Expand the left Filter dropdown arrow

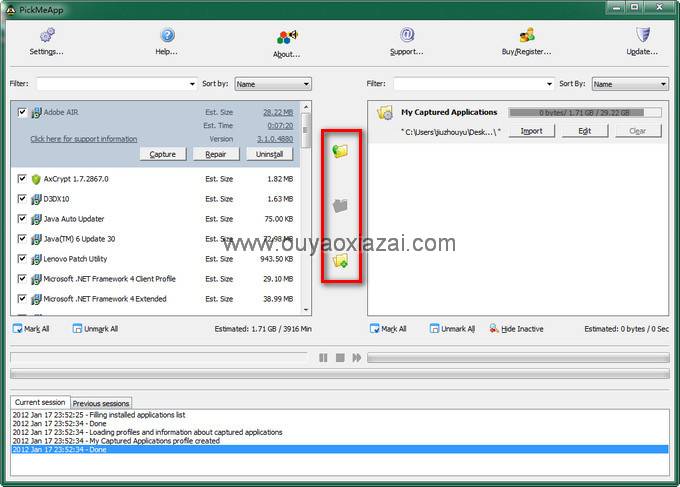point(192,84)
